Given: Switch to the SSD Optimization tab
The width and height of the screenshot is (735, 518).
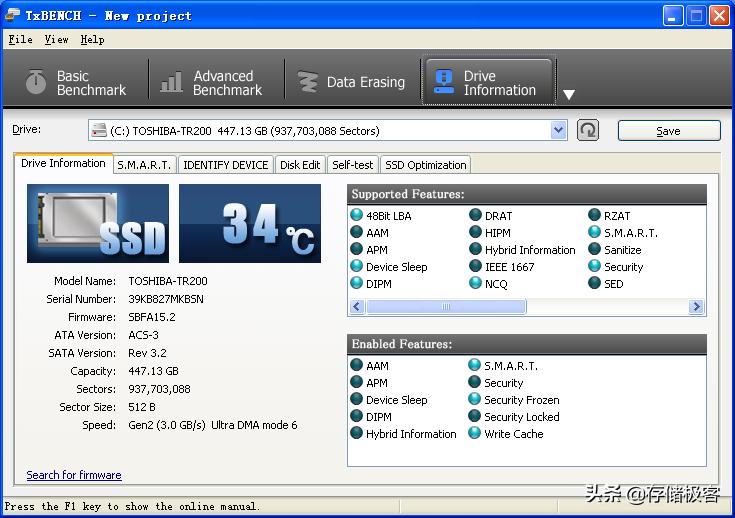Looking at the screenshot, I should 425,165.
